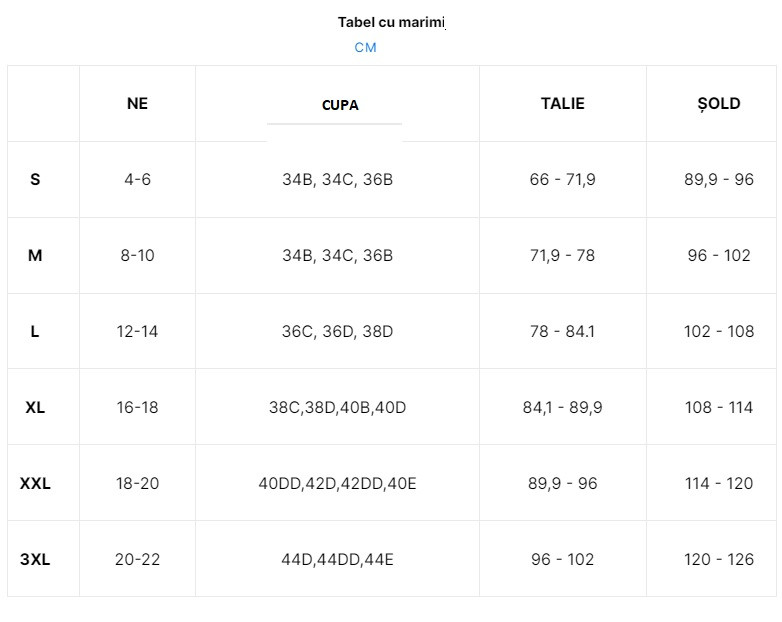This screenshot has width=782, height=622.
Task: Click the ȘOLD column header
Action: coord(719,103)
